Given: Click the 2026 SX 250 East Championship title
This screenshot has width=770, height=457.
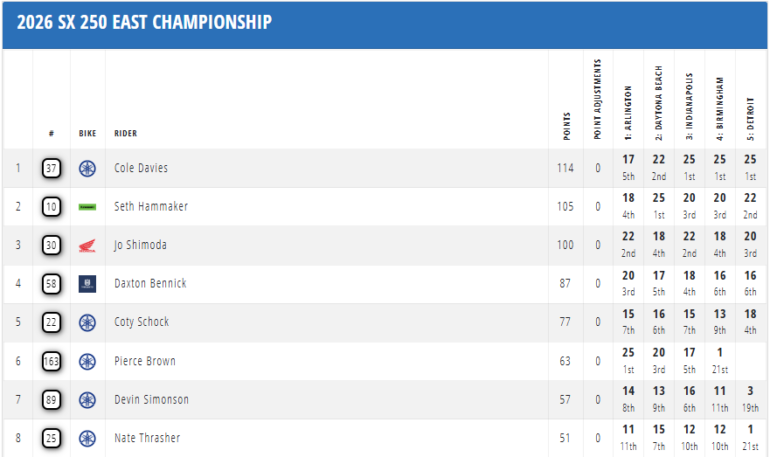Looking at the screenshot, I should [x=144, y=23].
